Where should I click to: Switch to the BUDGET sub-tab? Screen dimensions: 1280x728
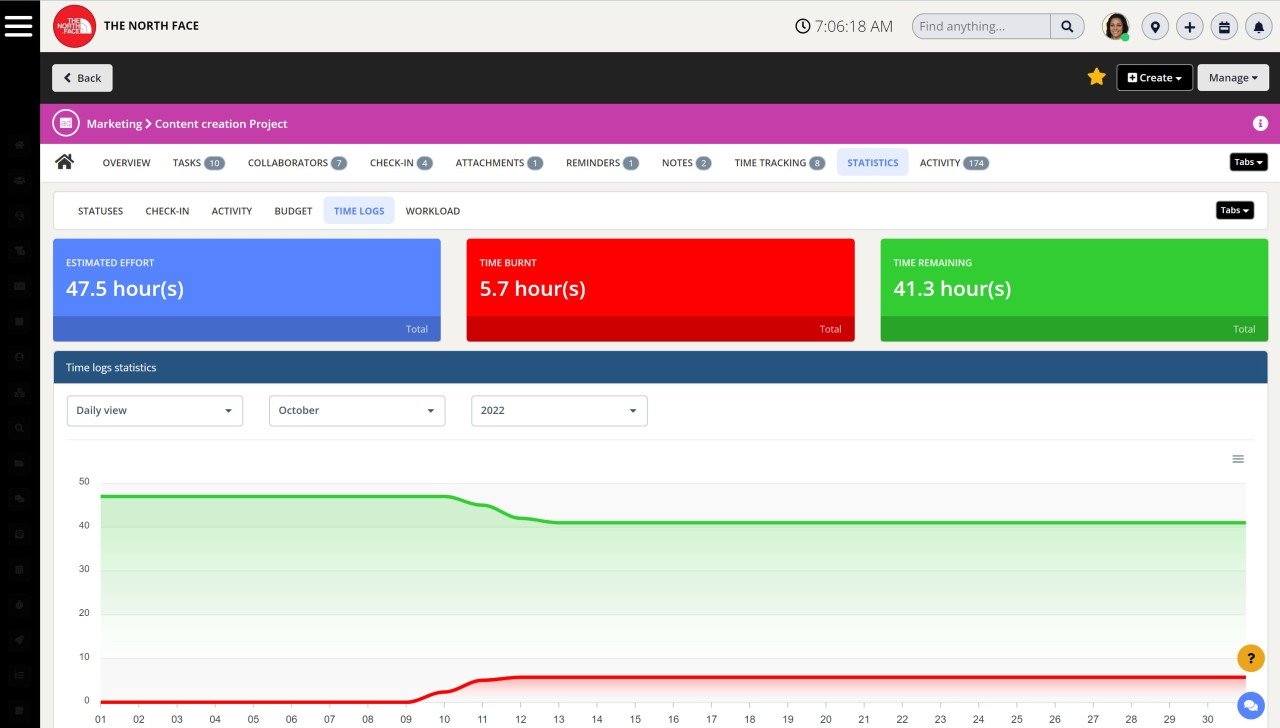pyautogui.click(x=293, y=210)
